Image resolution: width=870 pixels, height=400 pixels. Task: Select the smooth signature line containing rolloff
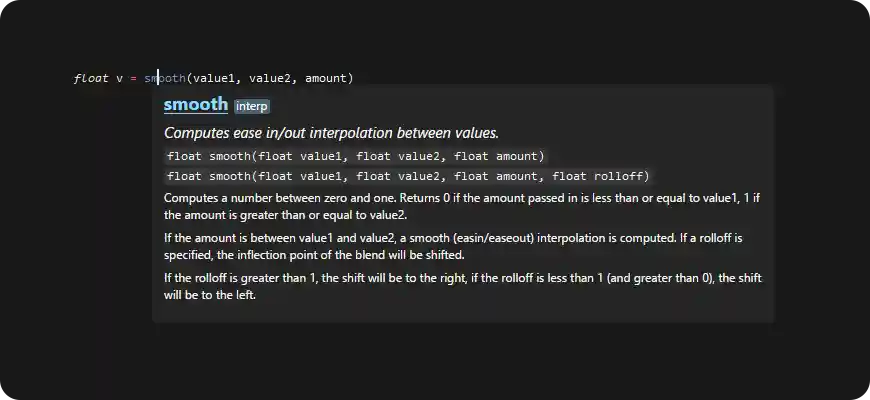408,176
